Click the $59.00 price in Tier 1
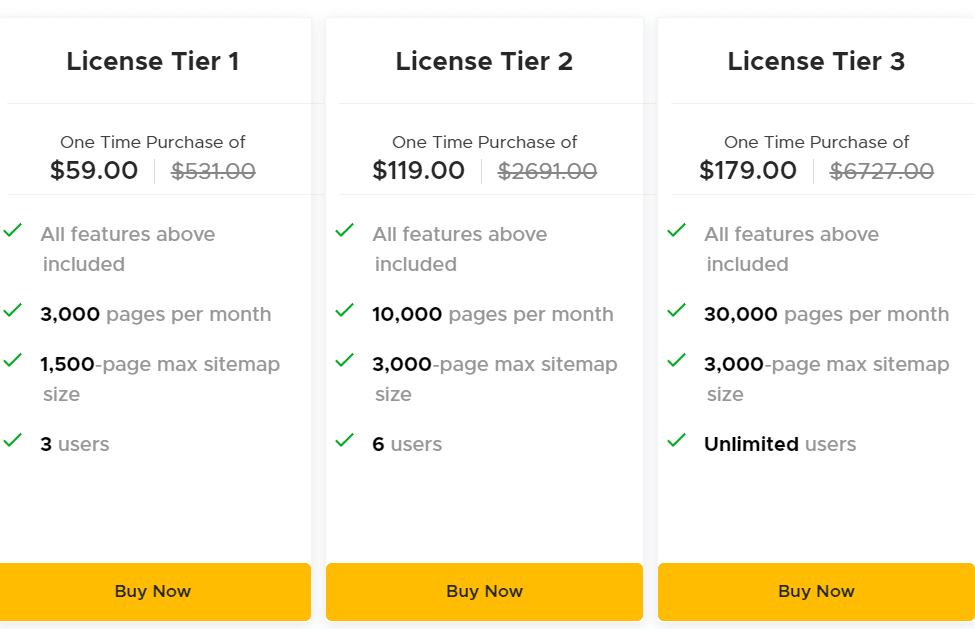The width and height of the screenshot is (975, 629). click(x=93, y=170)
